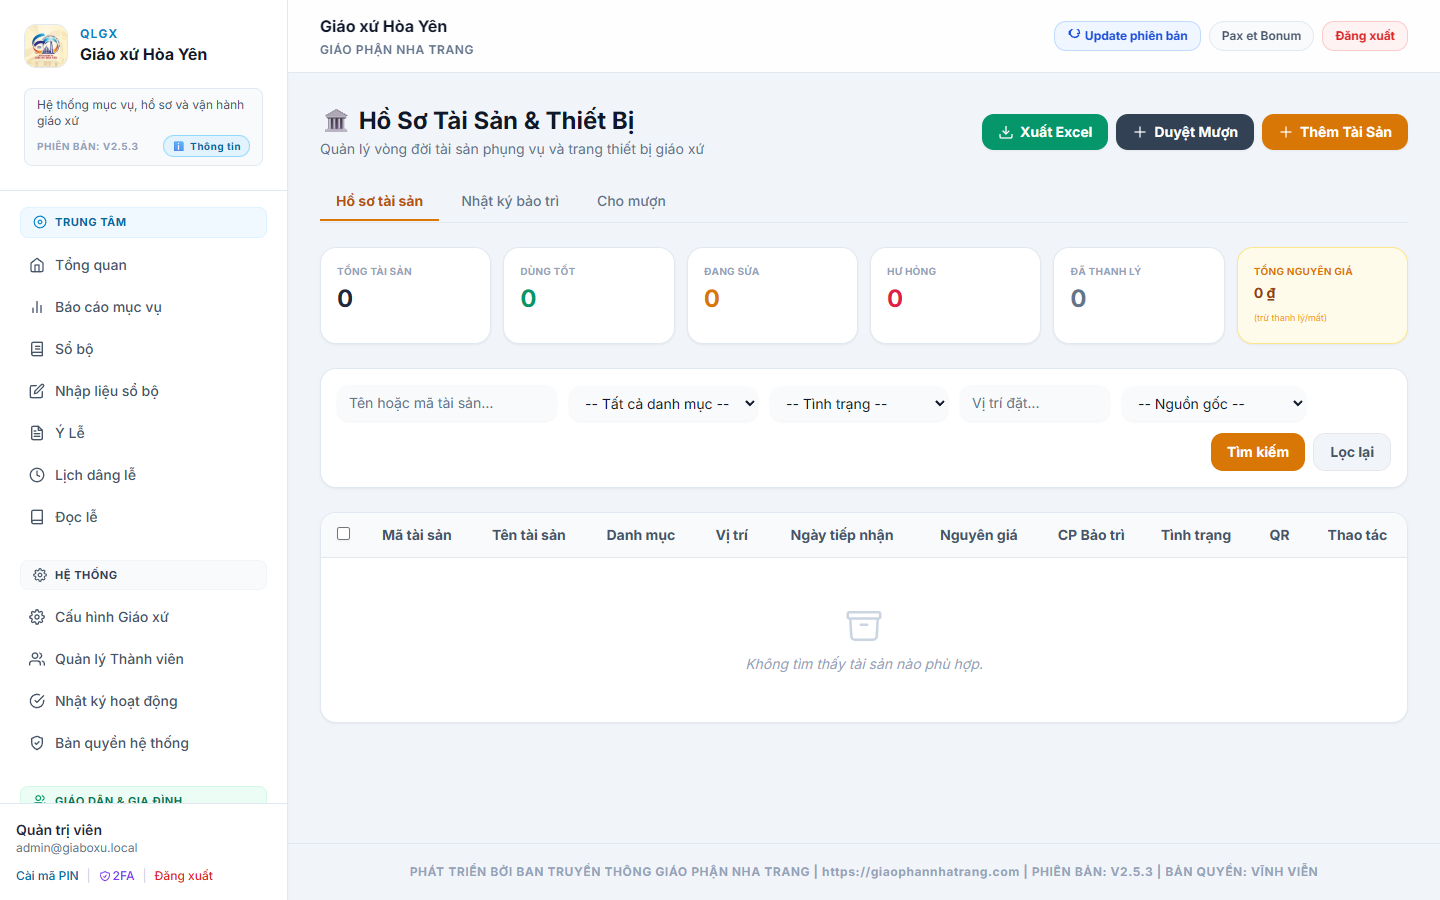This screenshot has height=900, width=1440.
Task: Open the Tình trạng filter dropdown
Action: pyautogui.click(x=859, y=404)
